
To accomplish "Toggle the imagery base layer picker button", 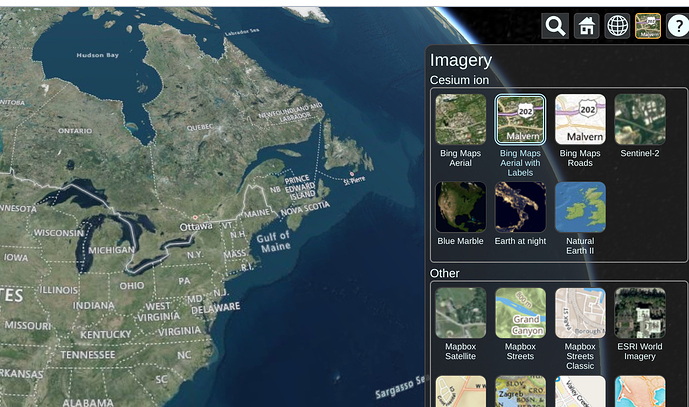I will point(648,26).
